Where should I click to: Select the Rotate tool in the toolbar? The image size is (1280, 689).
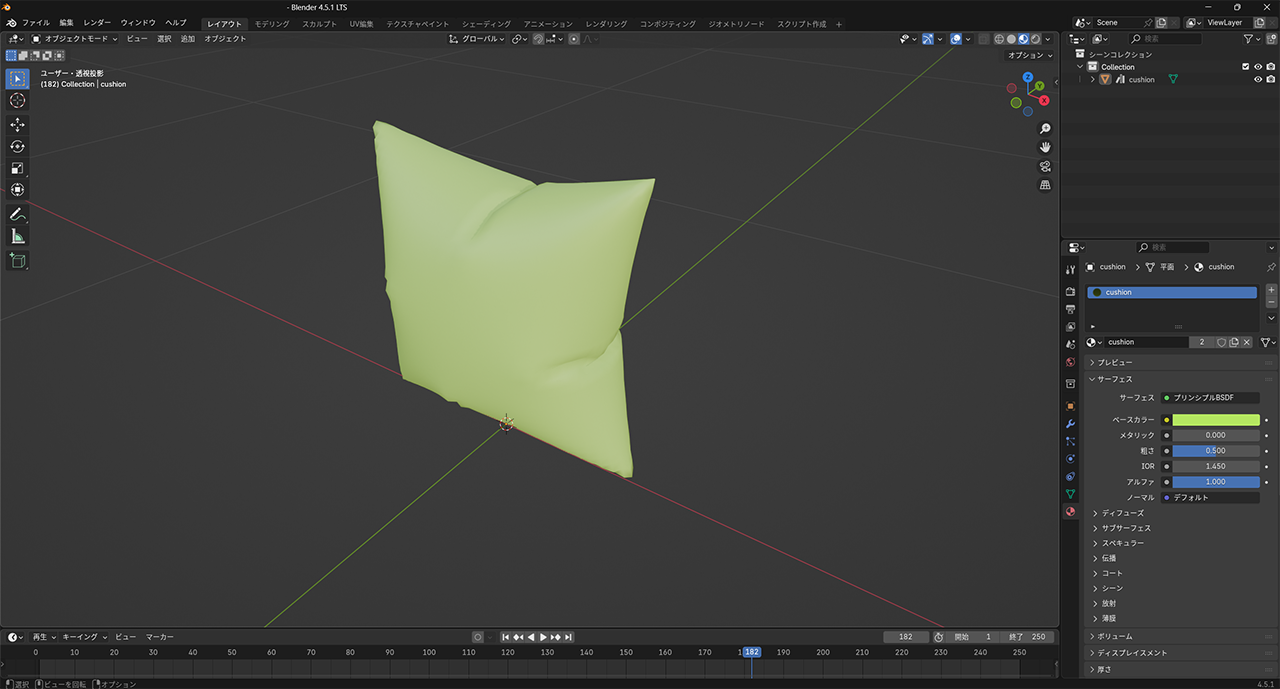(17, 146)
